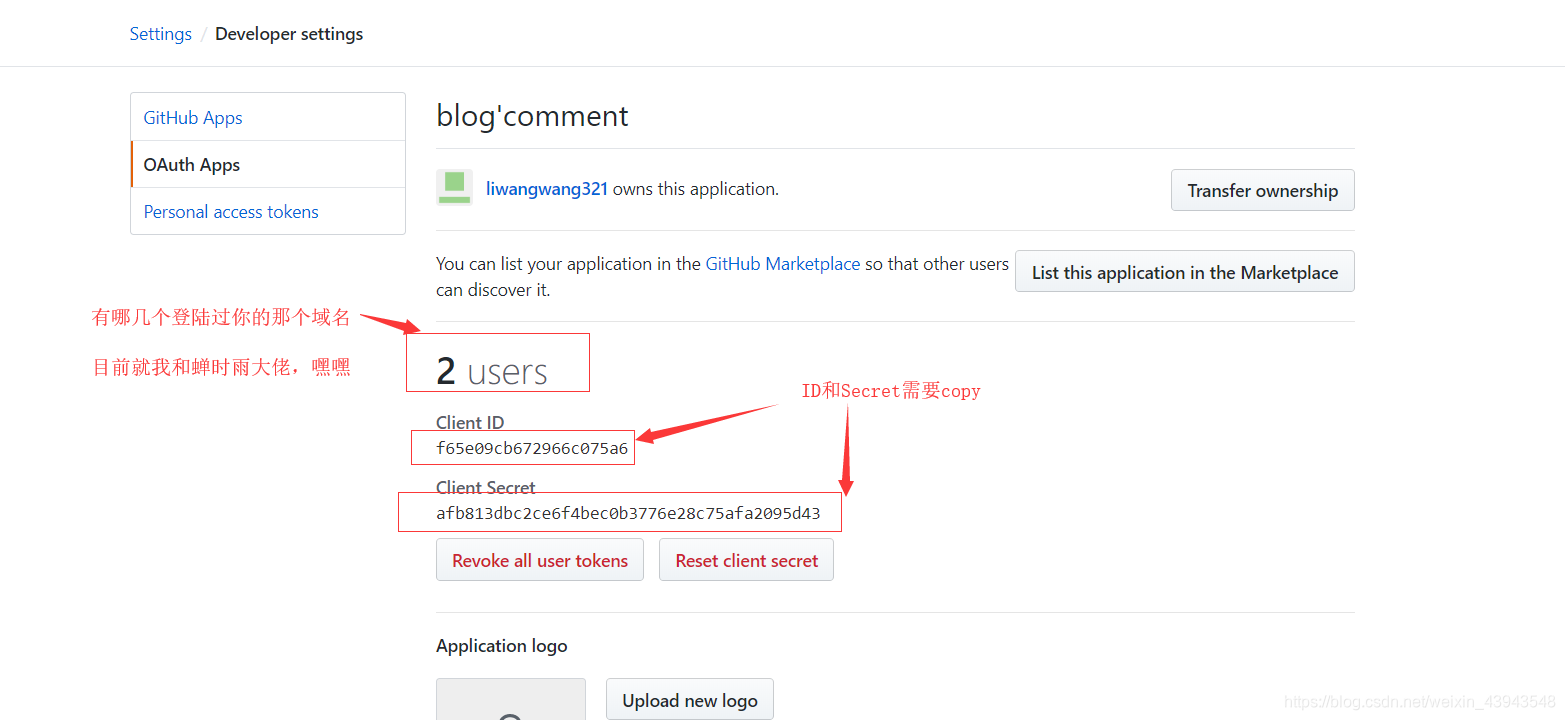Open the Settings breadcrumb link
The image size is (1565, 720).
point(160,34)
